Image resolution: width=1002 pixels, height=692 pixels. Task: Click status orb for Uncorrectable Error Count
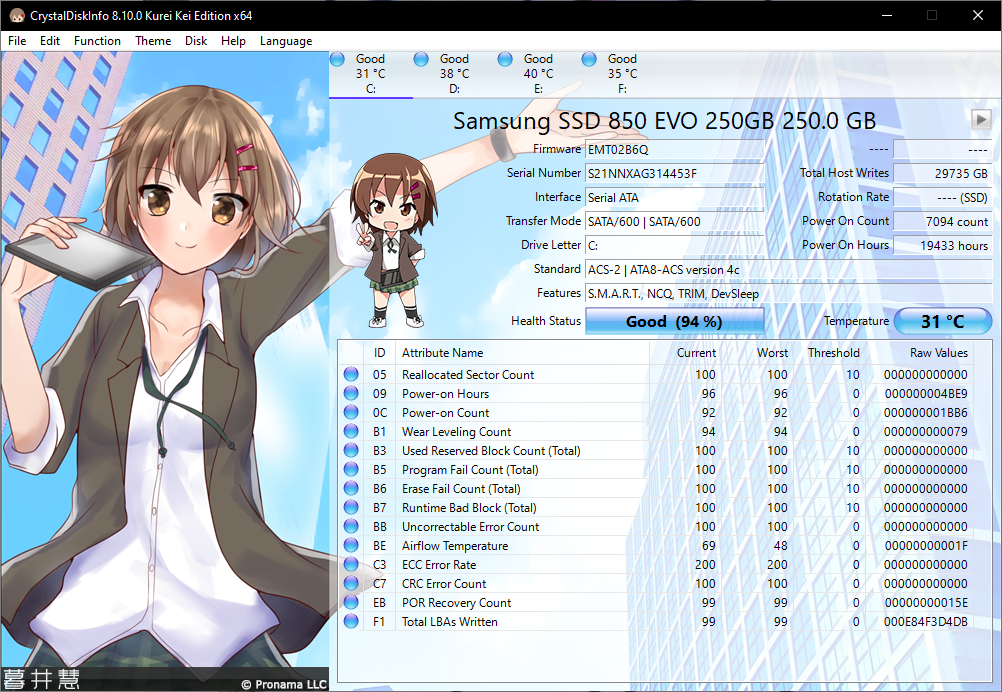[351, 527]
